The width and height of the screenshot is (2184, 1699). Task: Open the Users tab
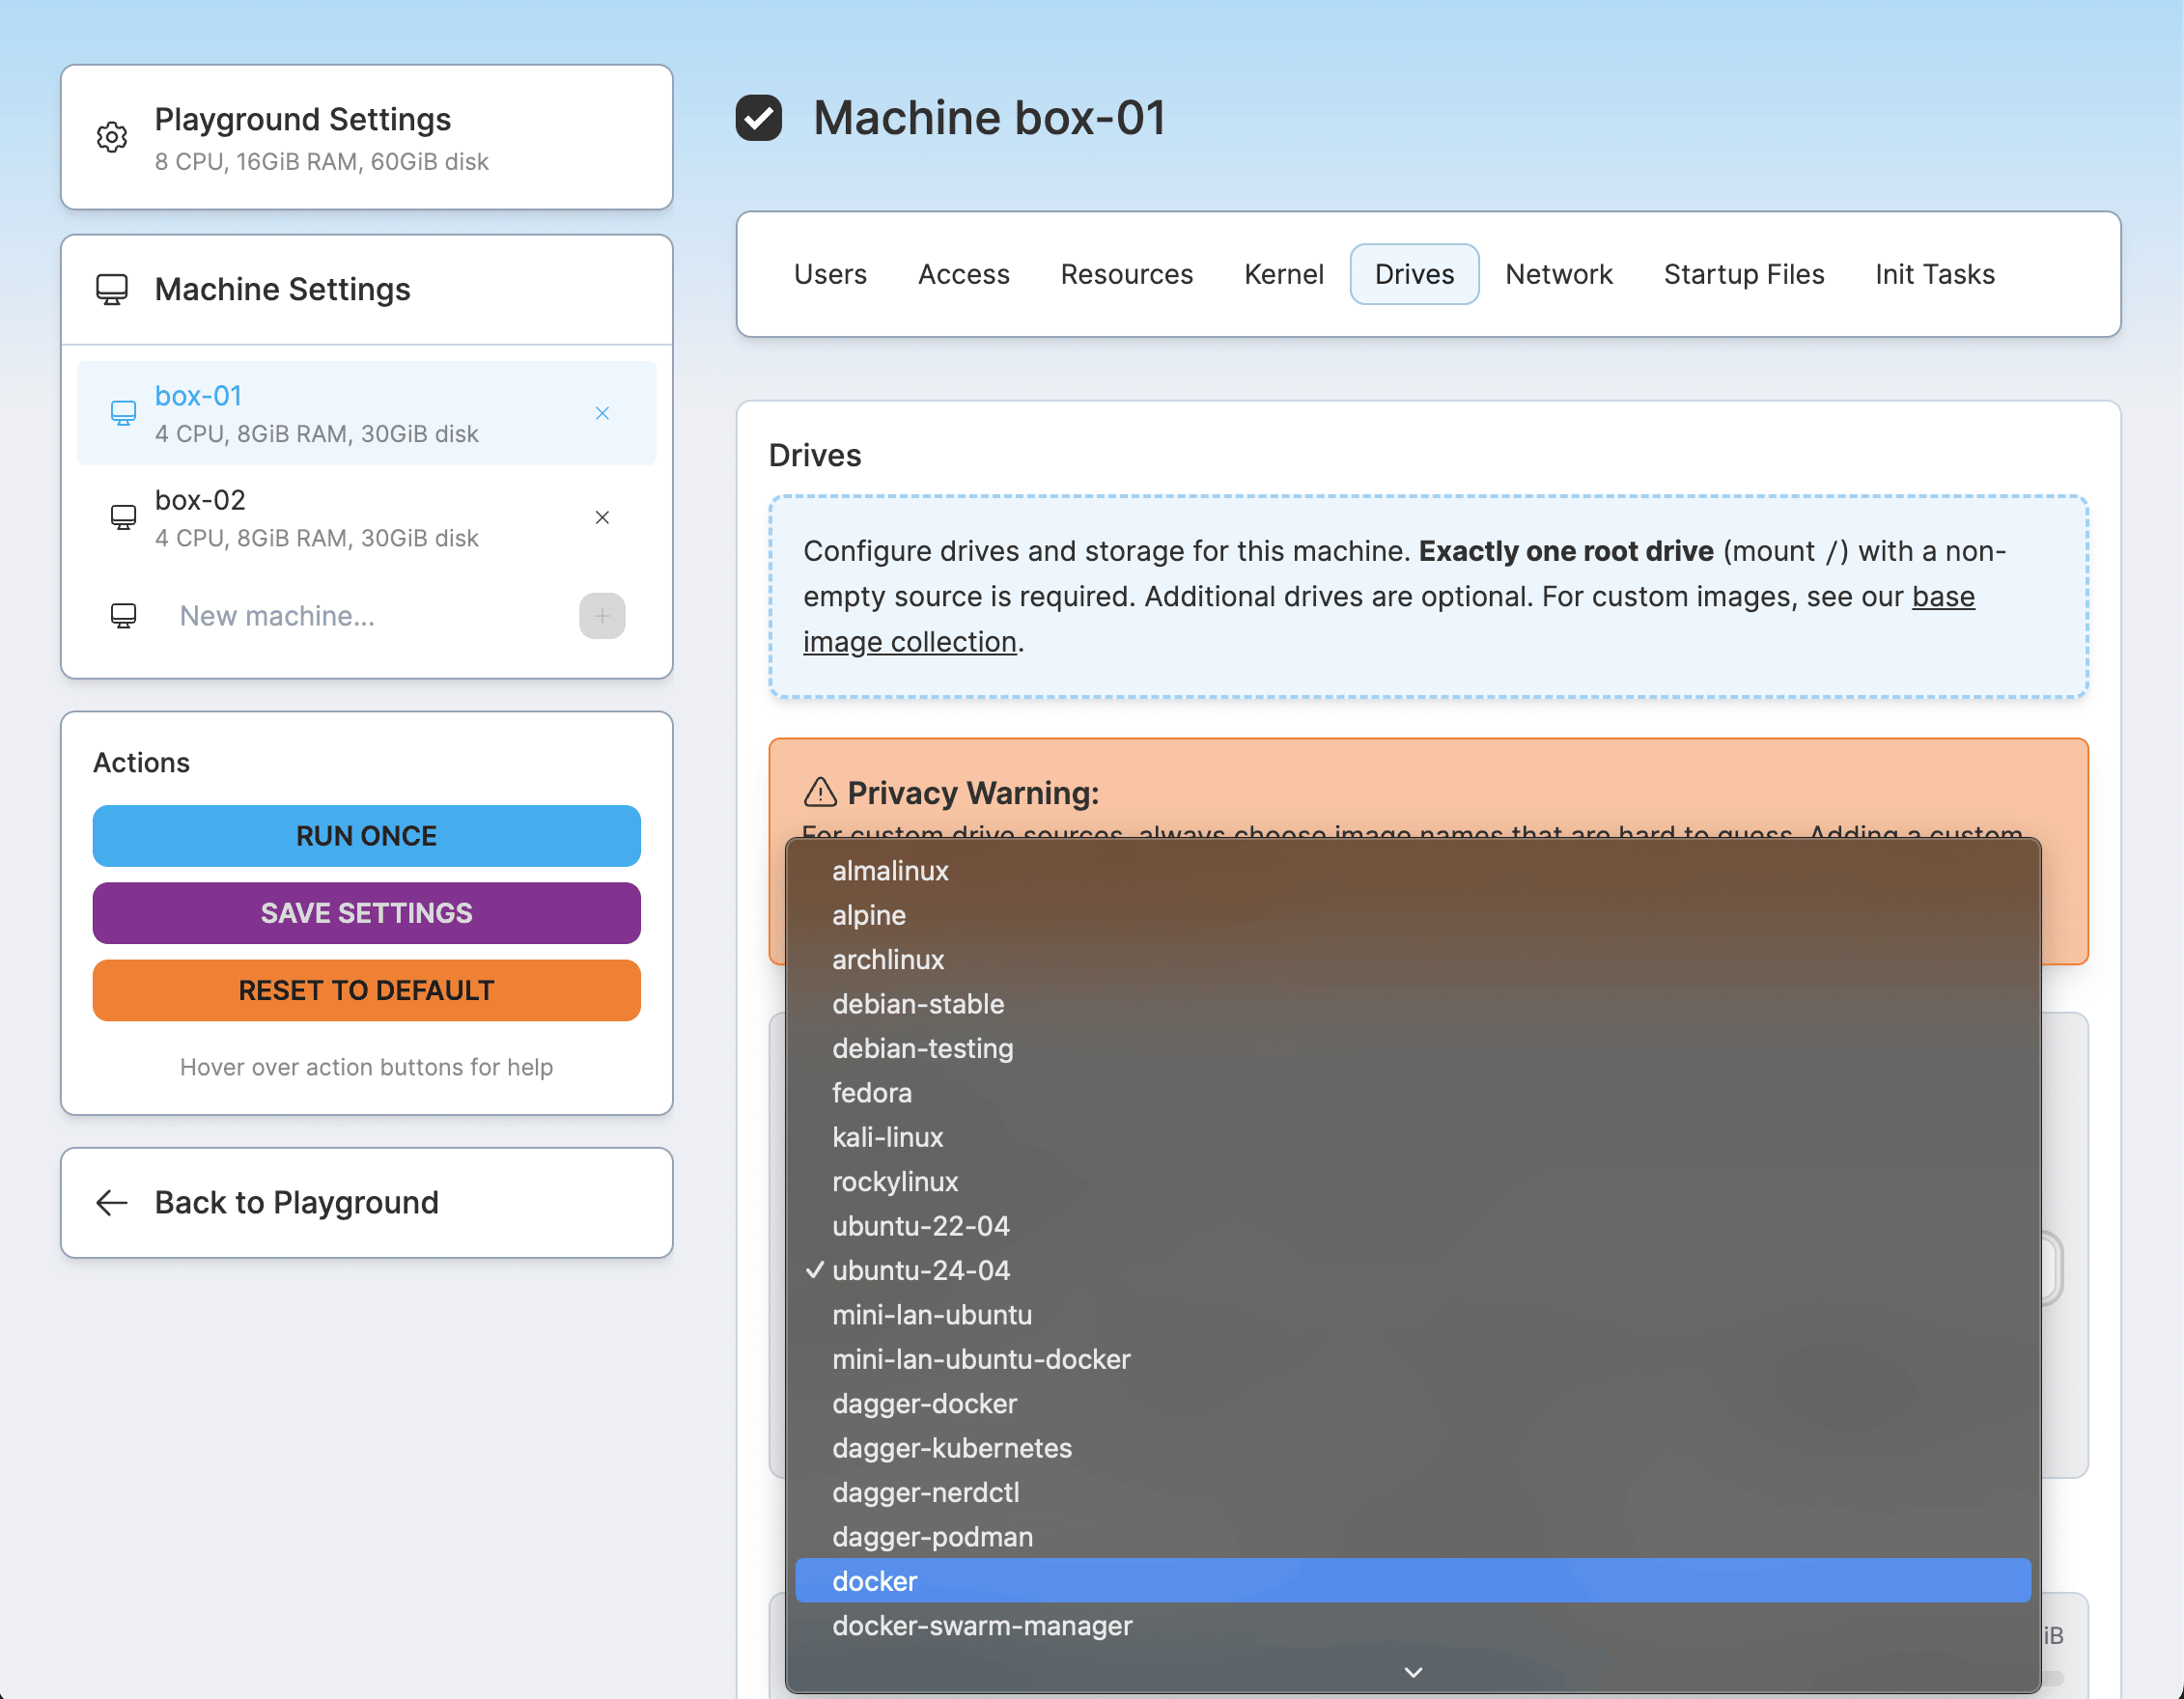(830, 274)
